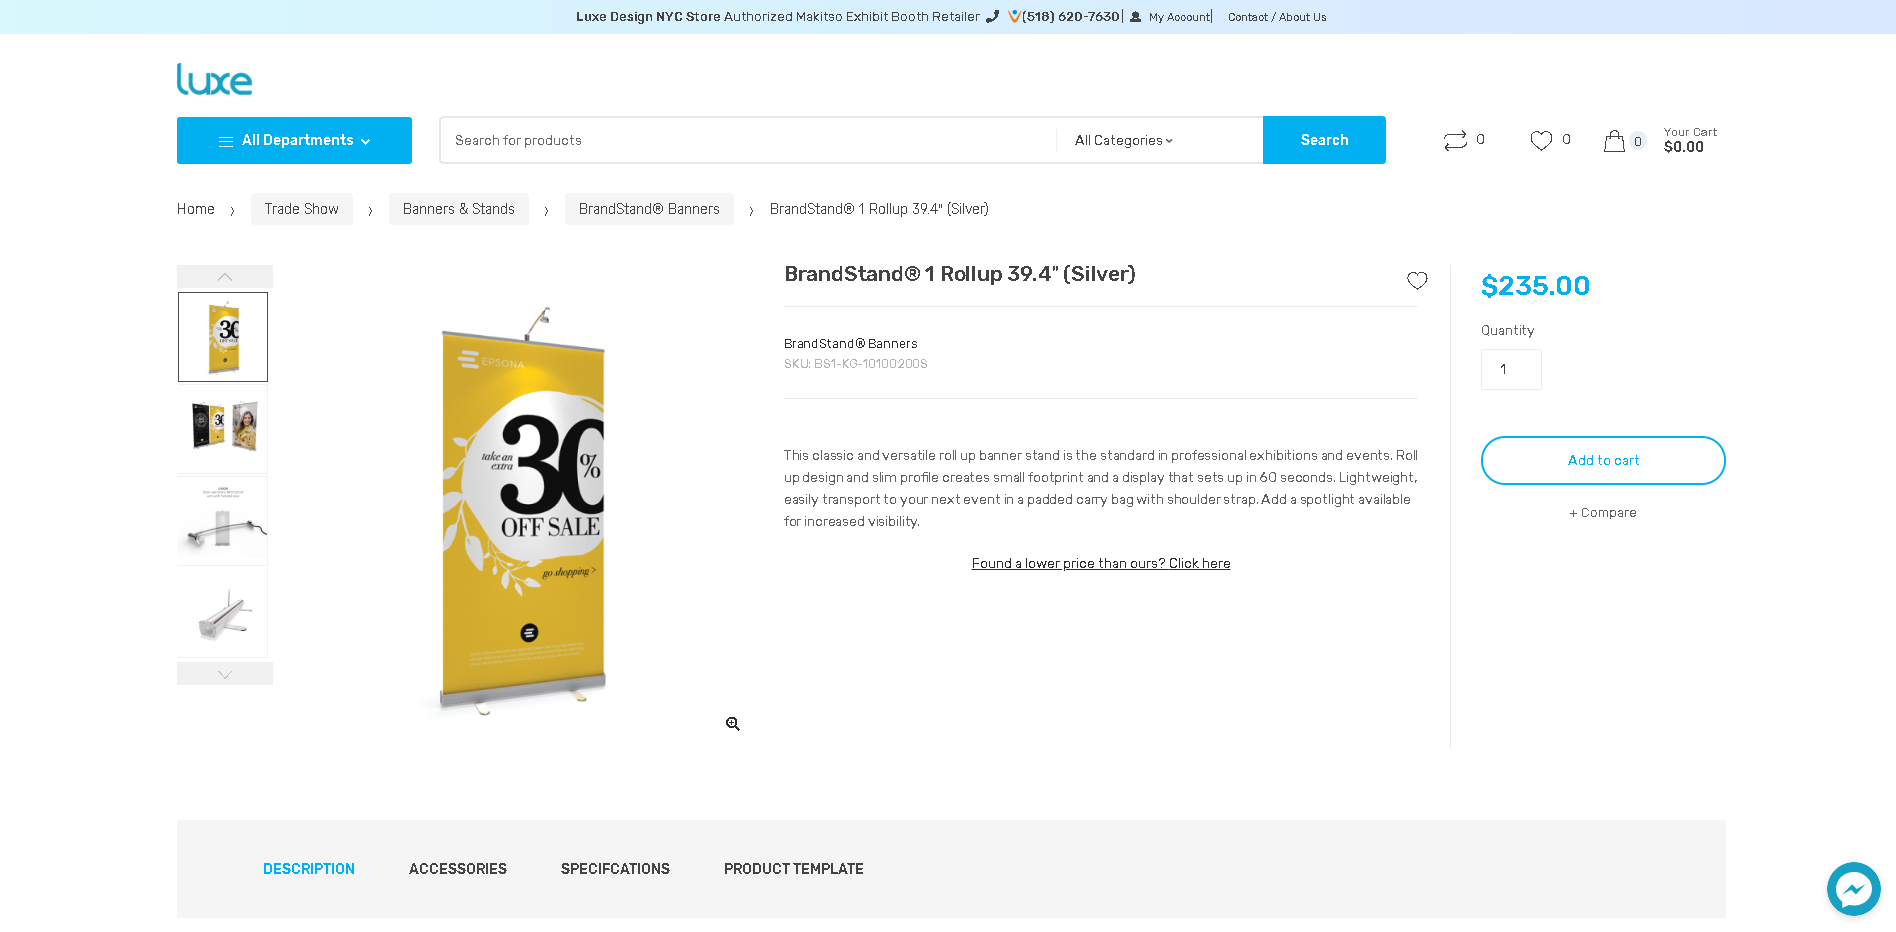Expand the All Departments menu

tap(294, 140)
